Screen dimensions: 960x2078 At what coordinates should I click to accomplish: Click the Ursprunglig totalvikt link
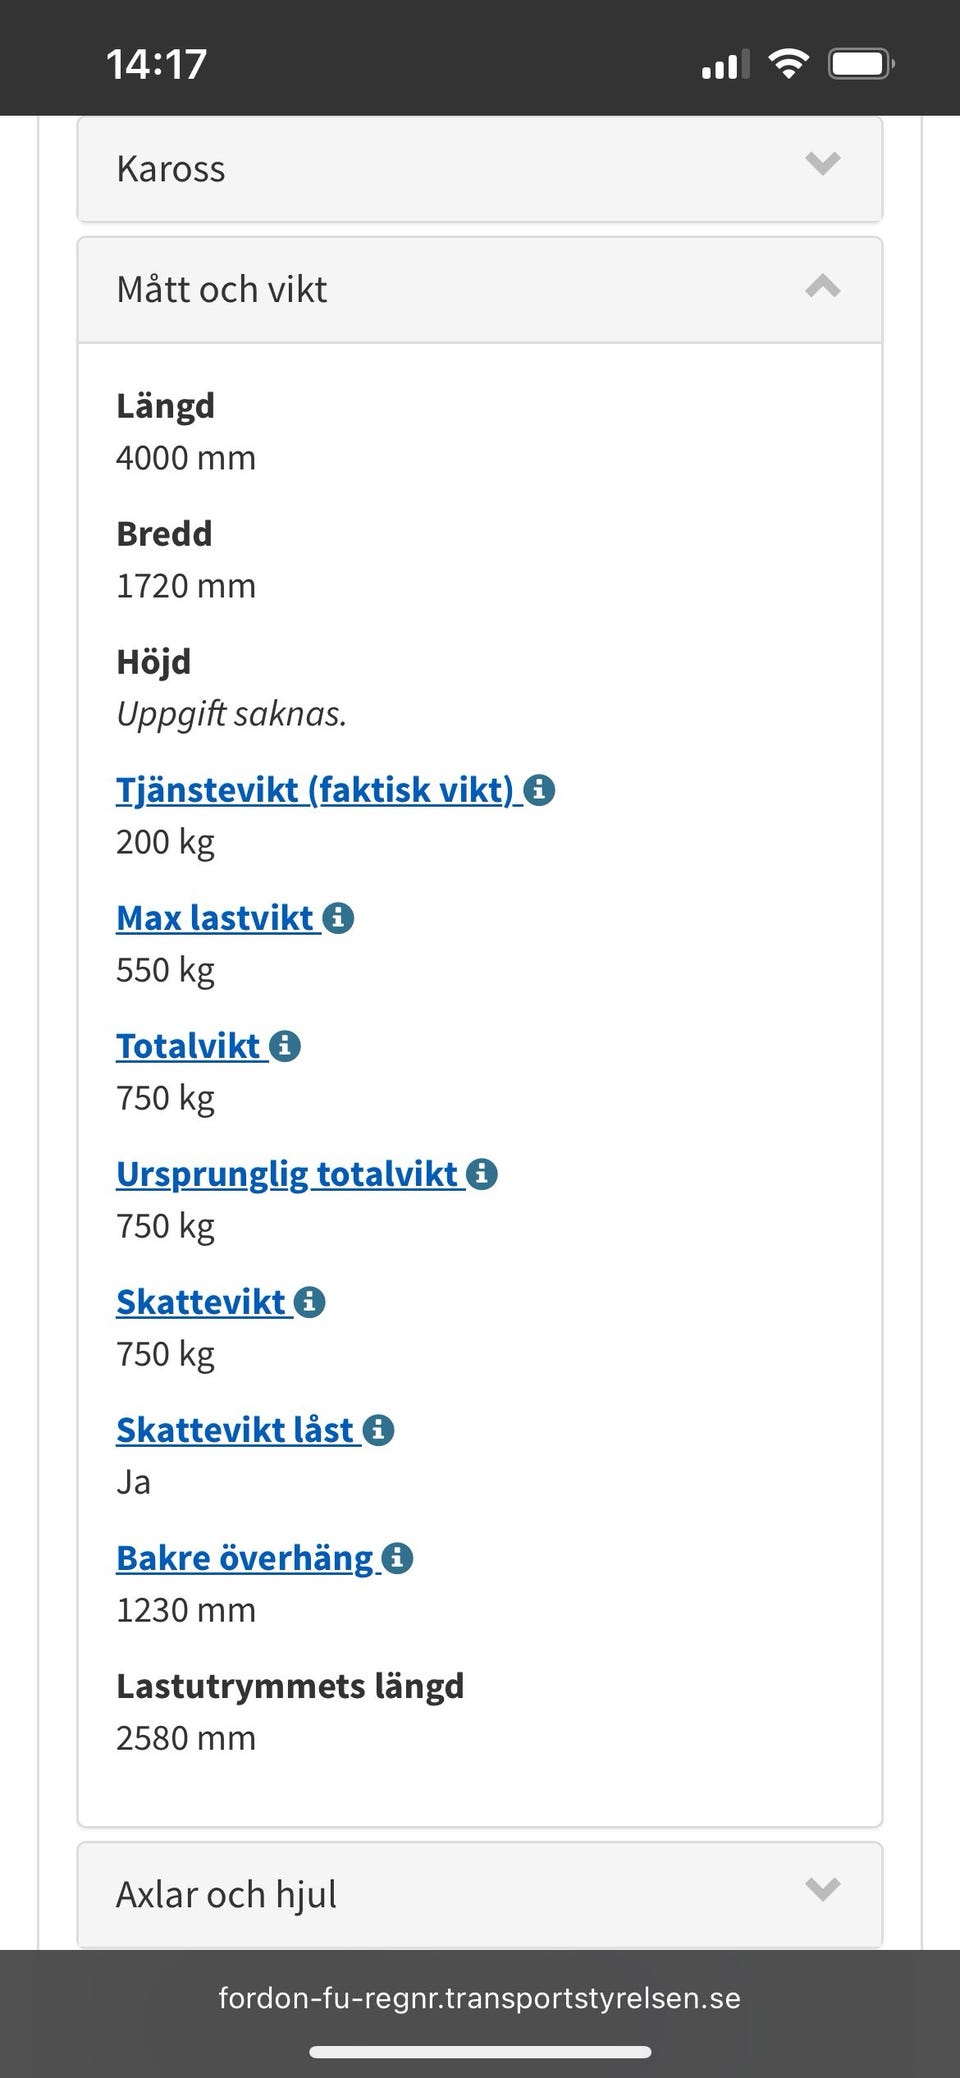(287, 1174)
